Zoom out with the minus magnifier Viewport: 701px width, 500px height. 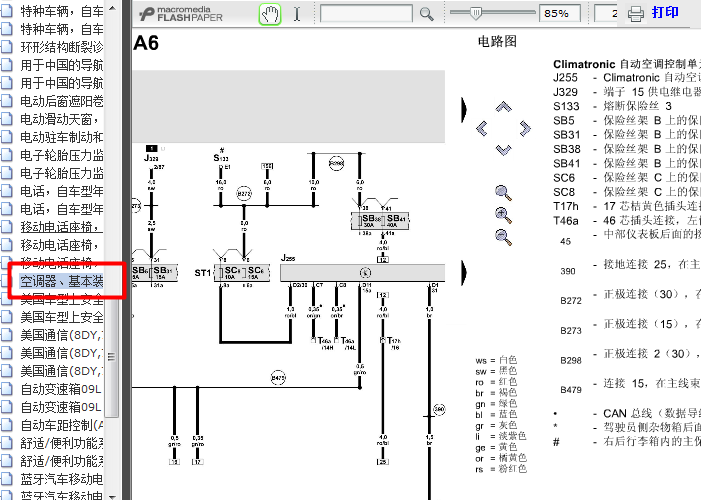pos(503,236)
